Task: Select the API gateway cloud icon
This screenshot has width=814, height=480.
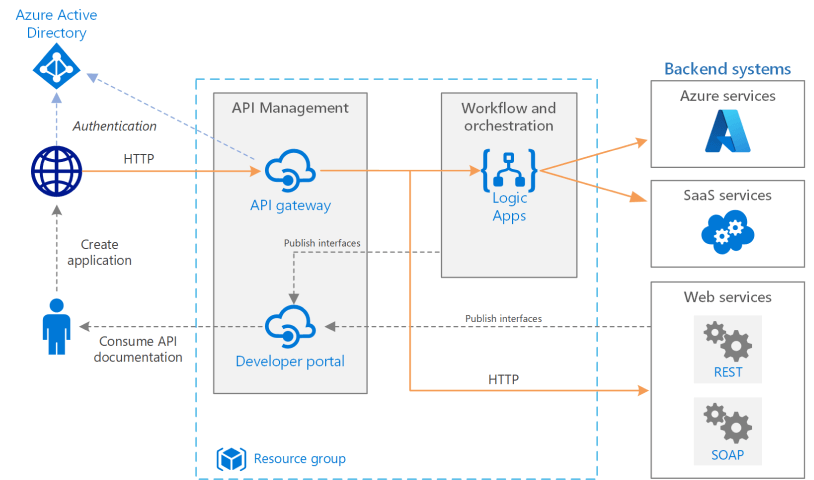Action: click(x=290, y=170)
